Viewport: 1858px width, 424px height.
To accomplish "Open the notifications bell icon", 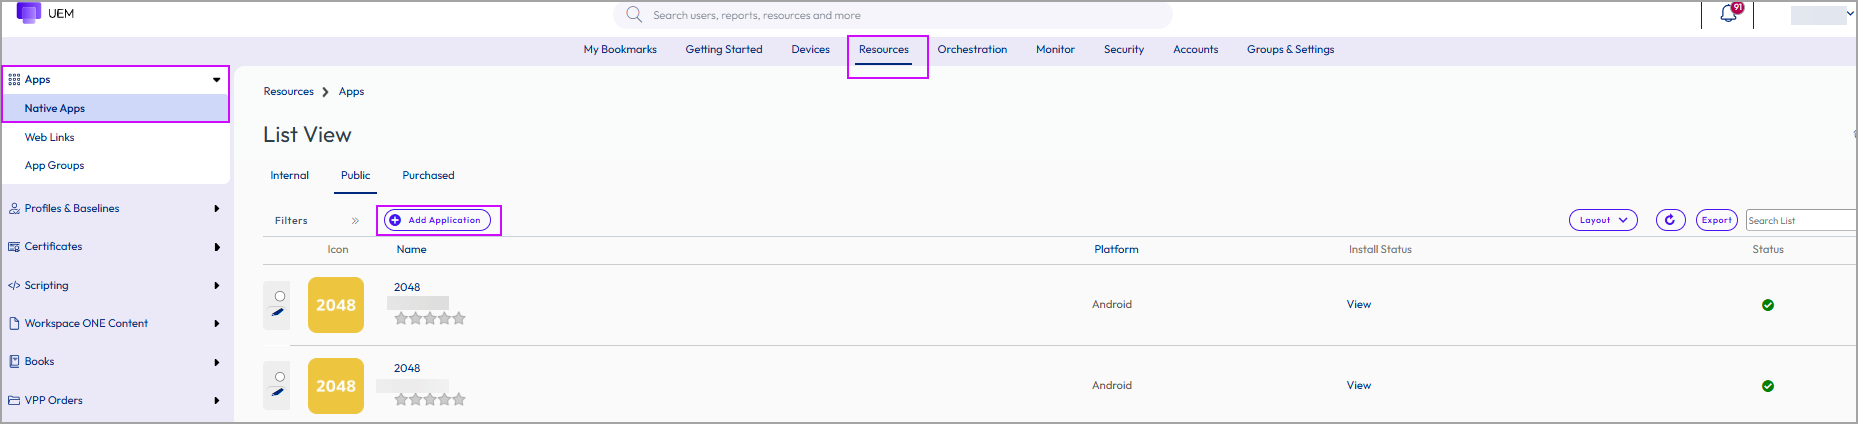I will 1728,14.
